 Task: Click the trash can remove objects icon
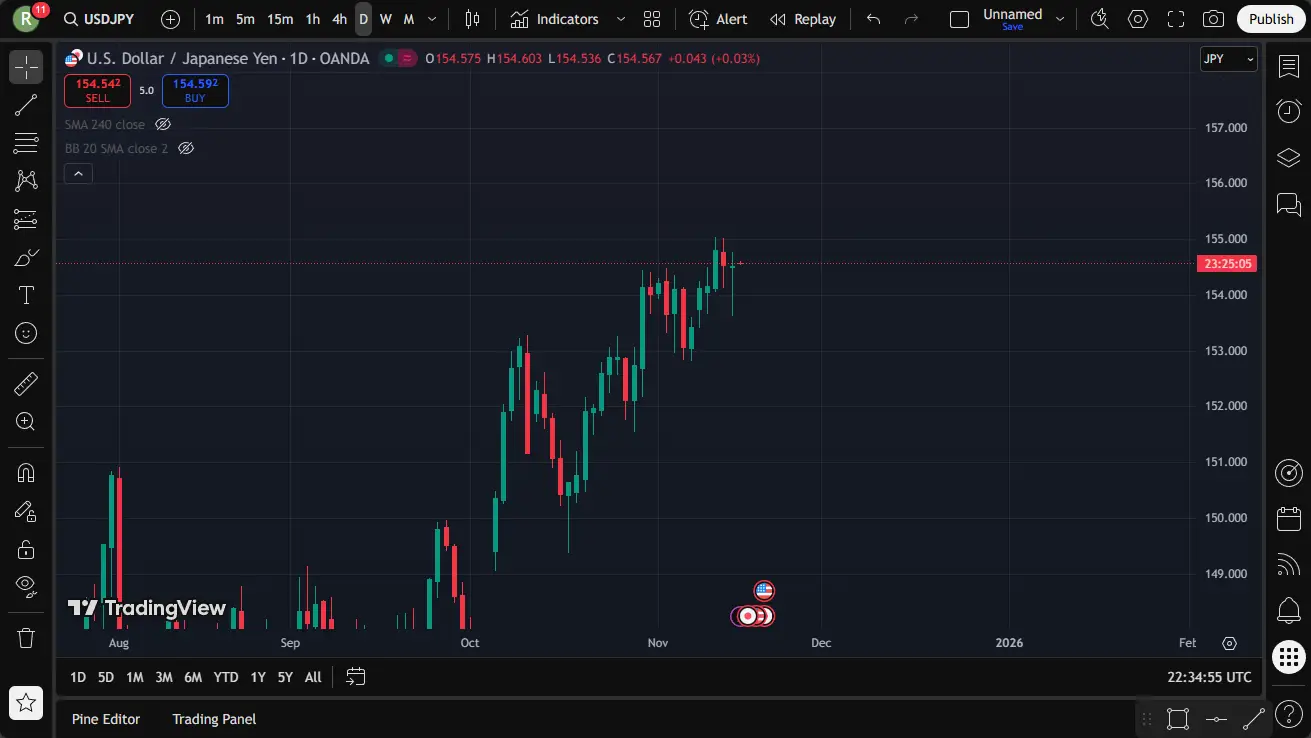pyautogui.click(x=26, y=637)
